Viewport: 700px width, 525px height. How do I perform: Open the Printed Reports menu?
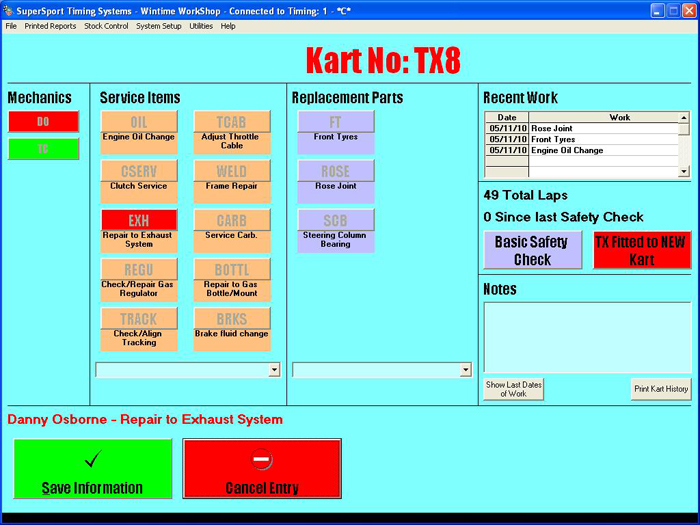pyautogui.click(x=50, y=26)
